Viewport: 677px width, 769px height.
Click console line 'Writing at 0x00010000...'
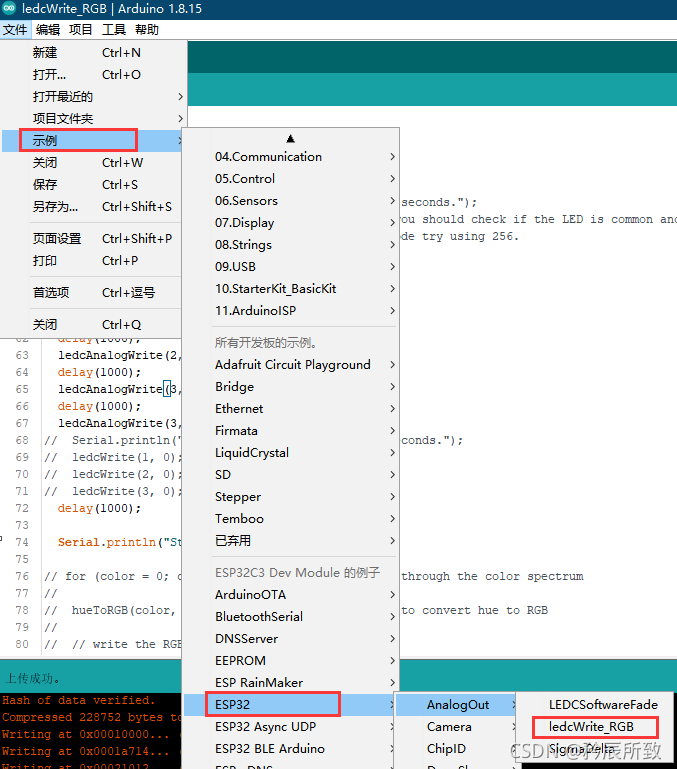click(x=86, y=734)
